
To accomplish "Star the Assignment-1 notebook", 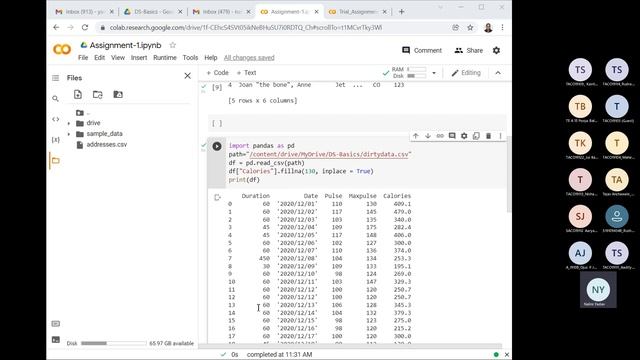I will click(x=173, y=45).
